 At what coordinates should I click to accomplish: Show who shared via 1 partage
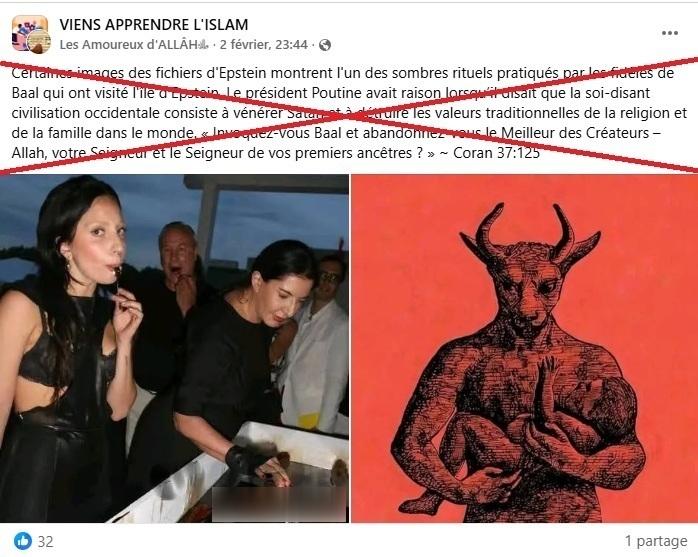656,541
